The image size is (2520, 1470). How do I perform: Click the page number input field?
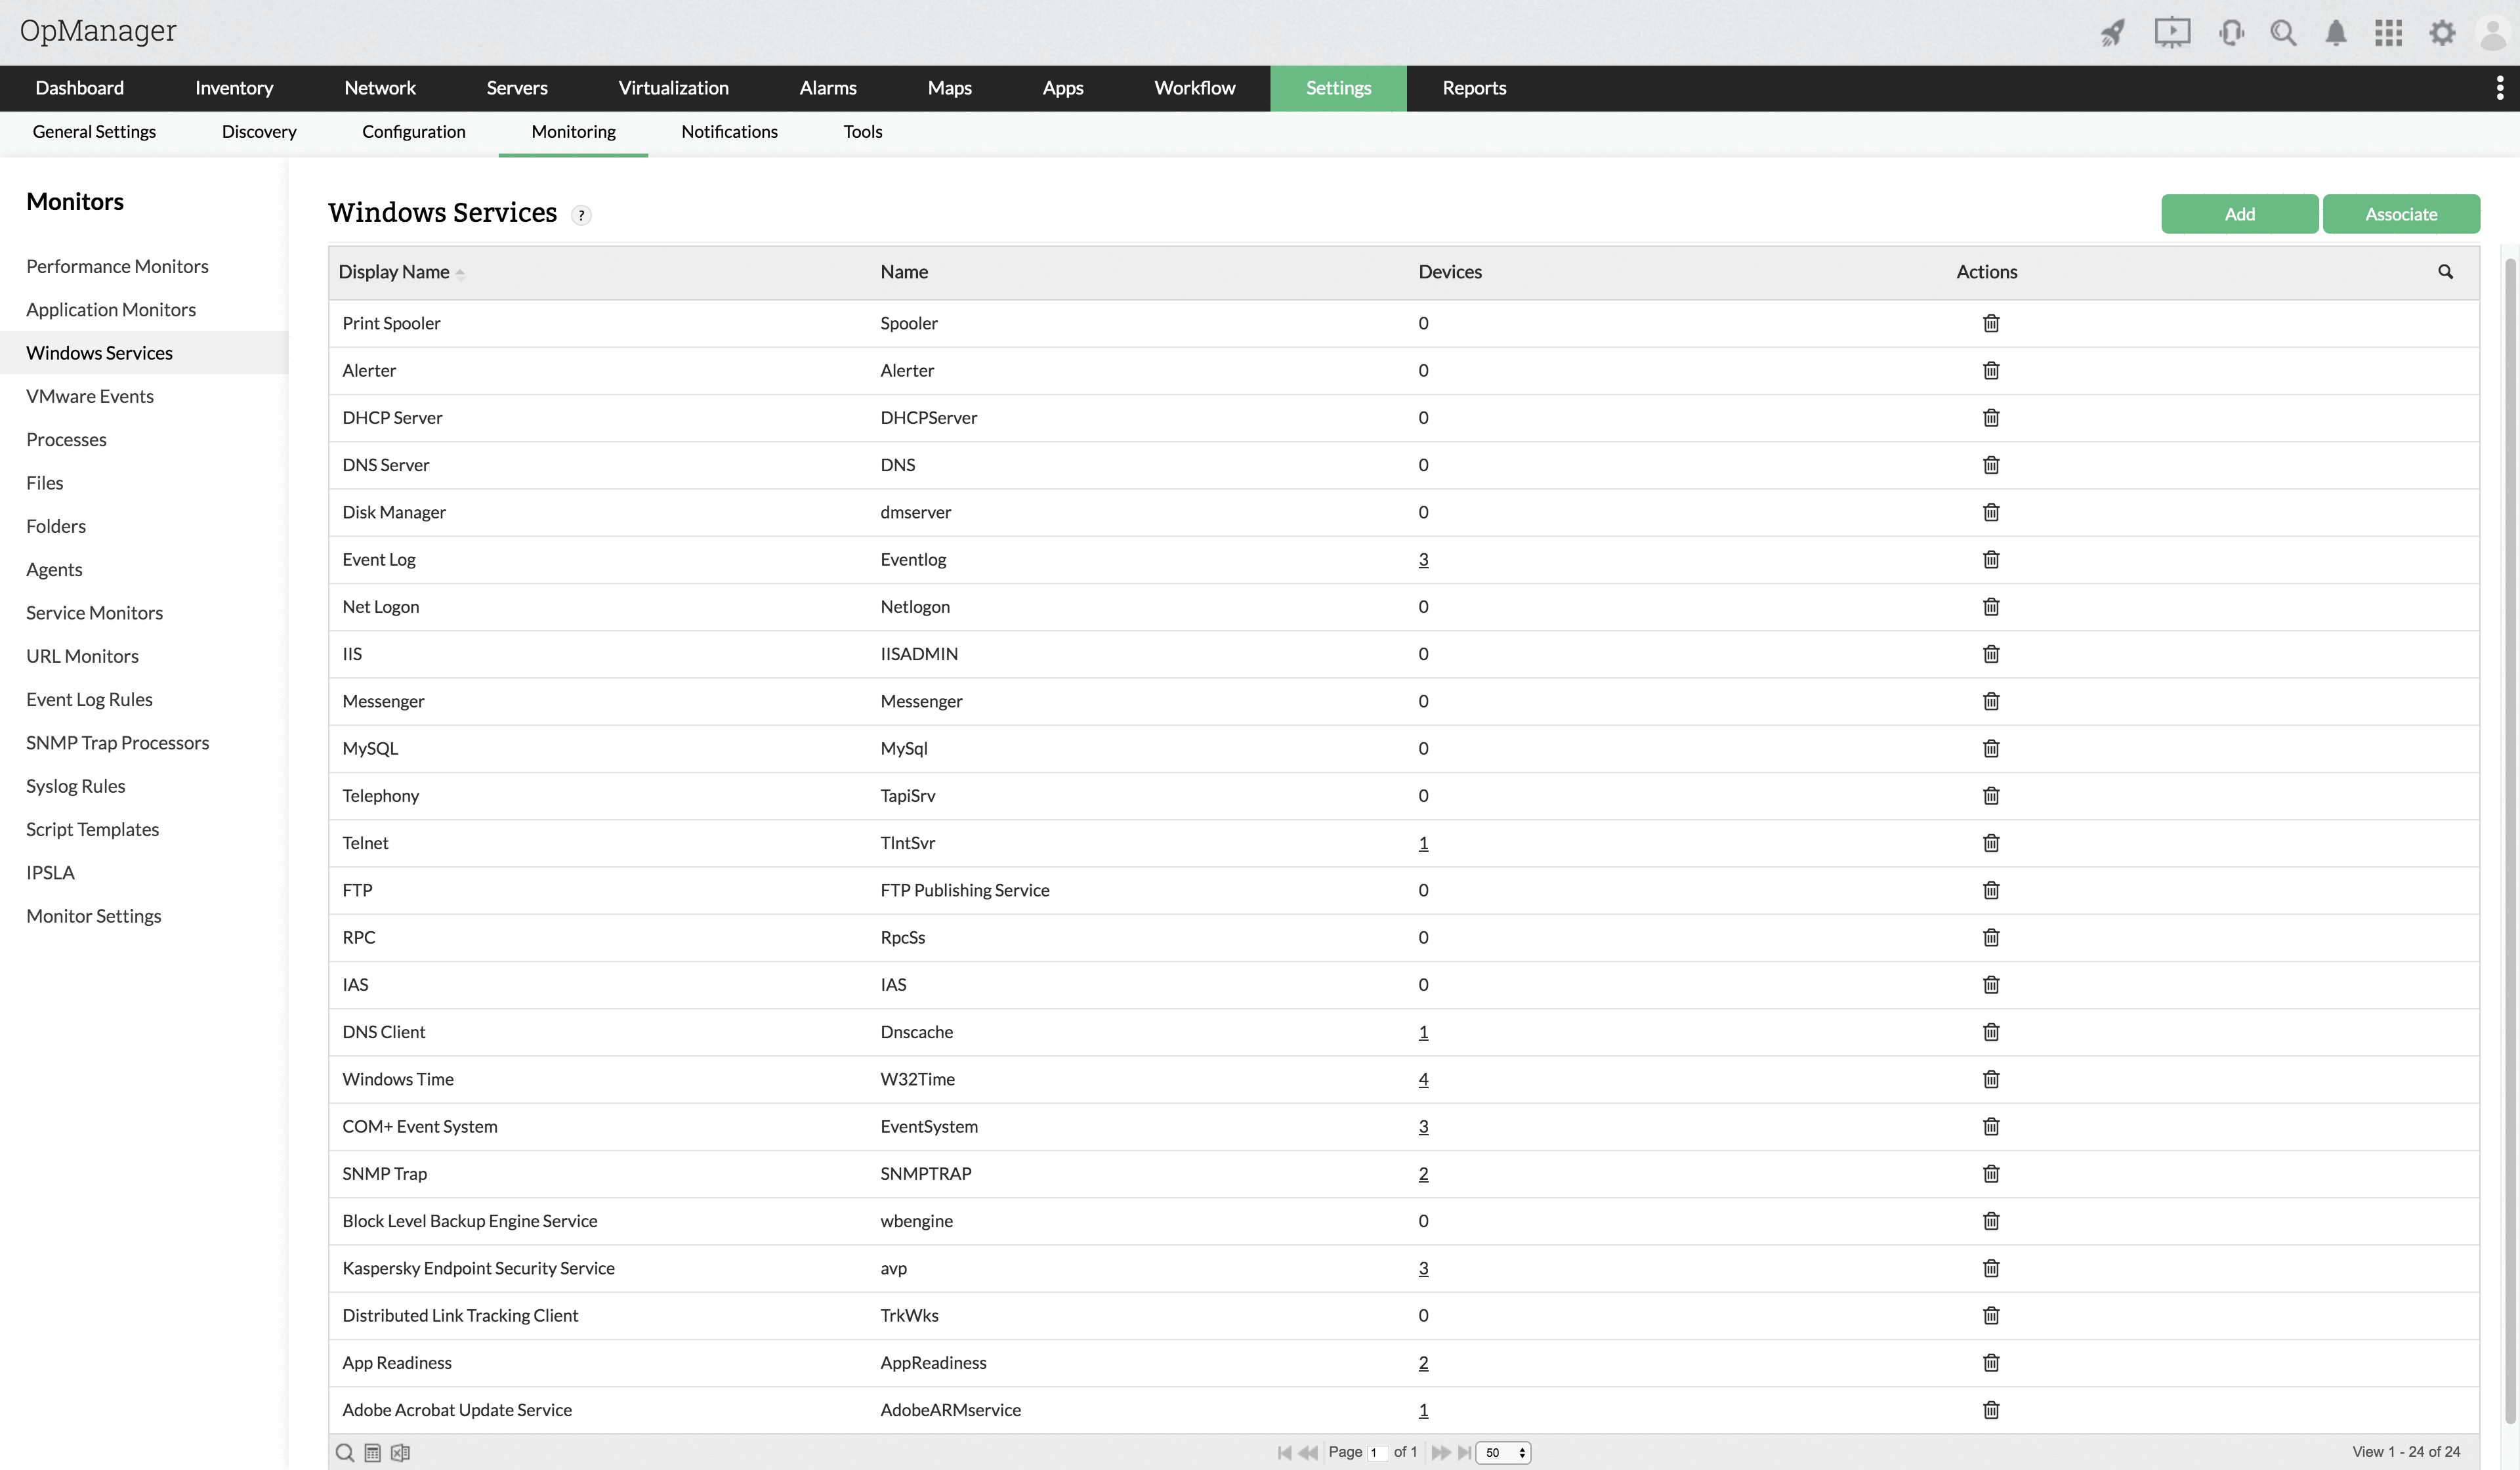[1377, 1452]
